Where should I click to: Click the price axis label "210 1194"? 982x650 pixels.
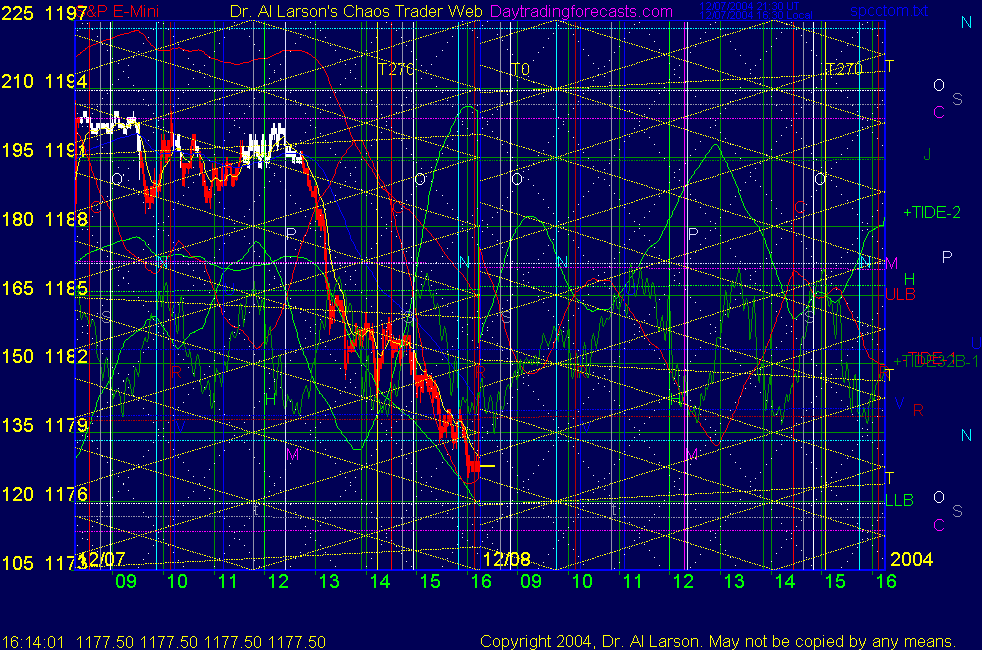pos(44,81)
